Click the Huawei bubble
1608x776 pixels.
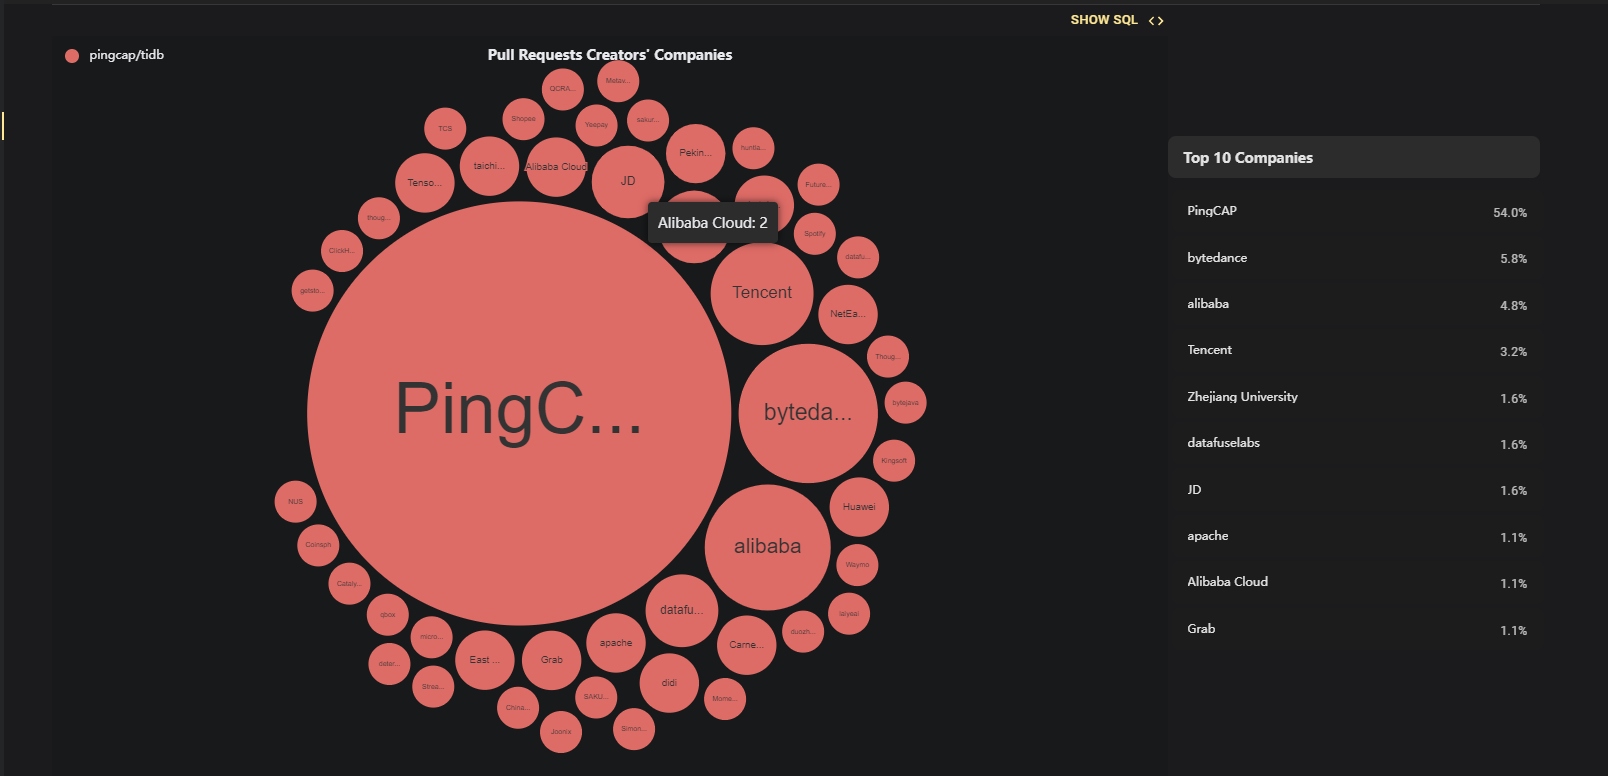coord(859,507)
